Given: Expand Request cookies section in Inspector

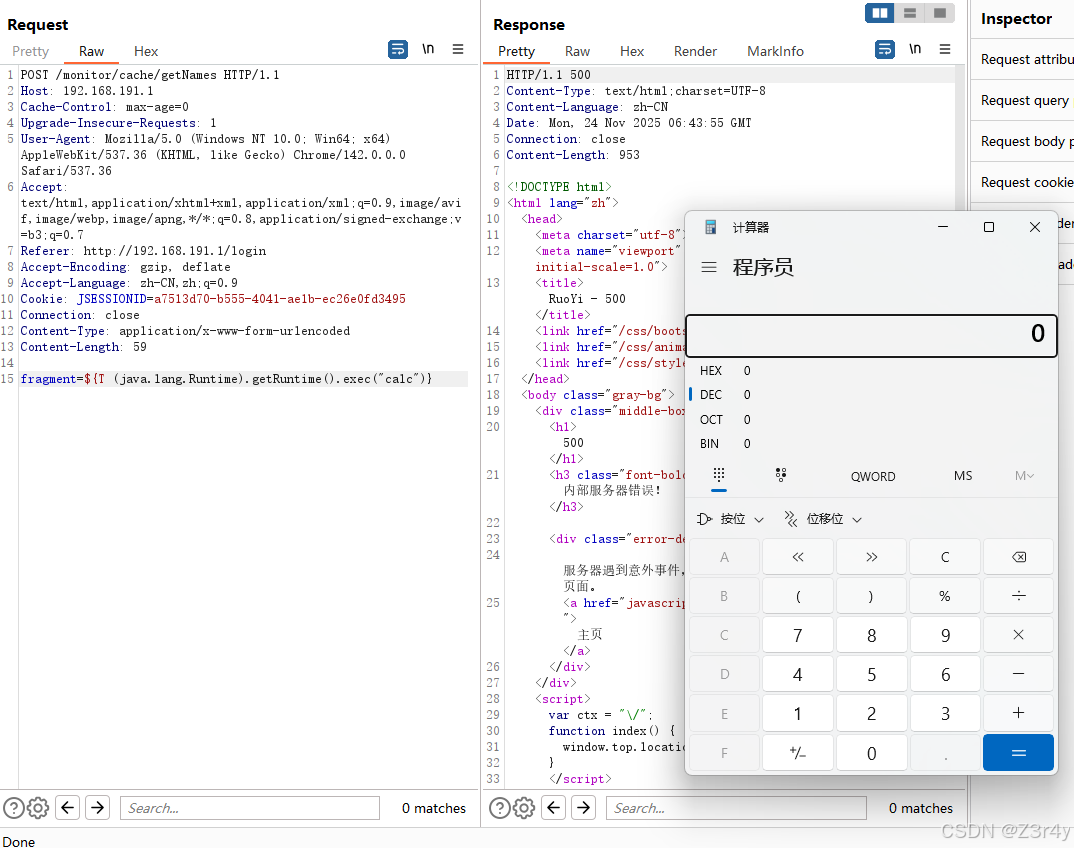Looking at the screenshot, I should tap(1023, 183).
